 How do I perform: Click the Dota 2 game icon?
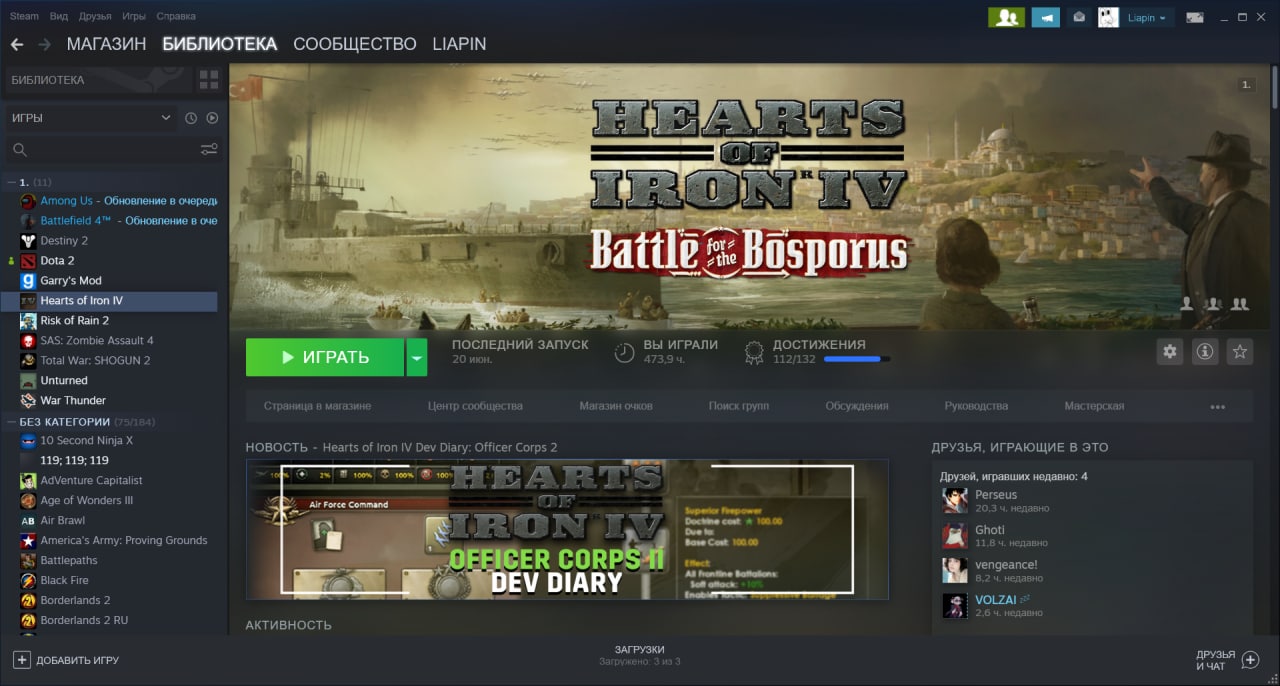point(29,261)
